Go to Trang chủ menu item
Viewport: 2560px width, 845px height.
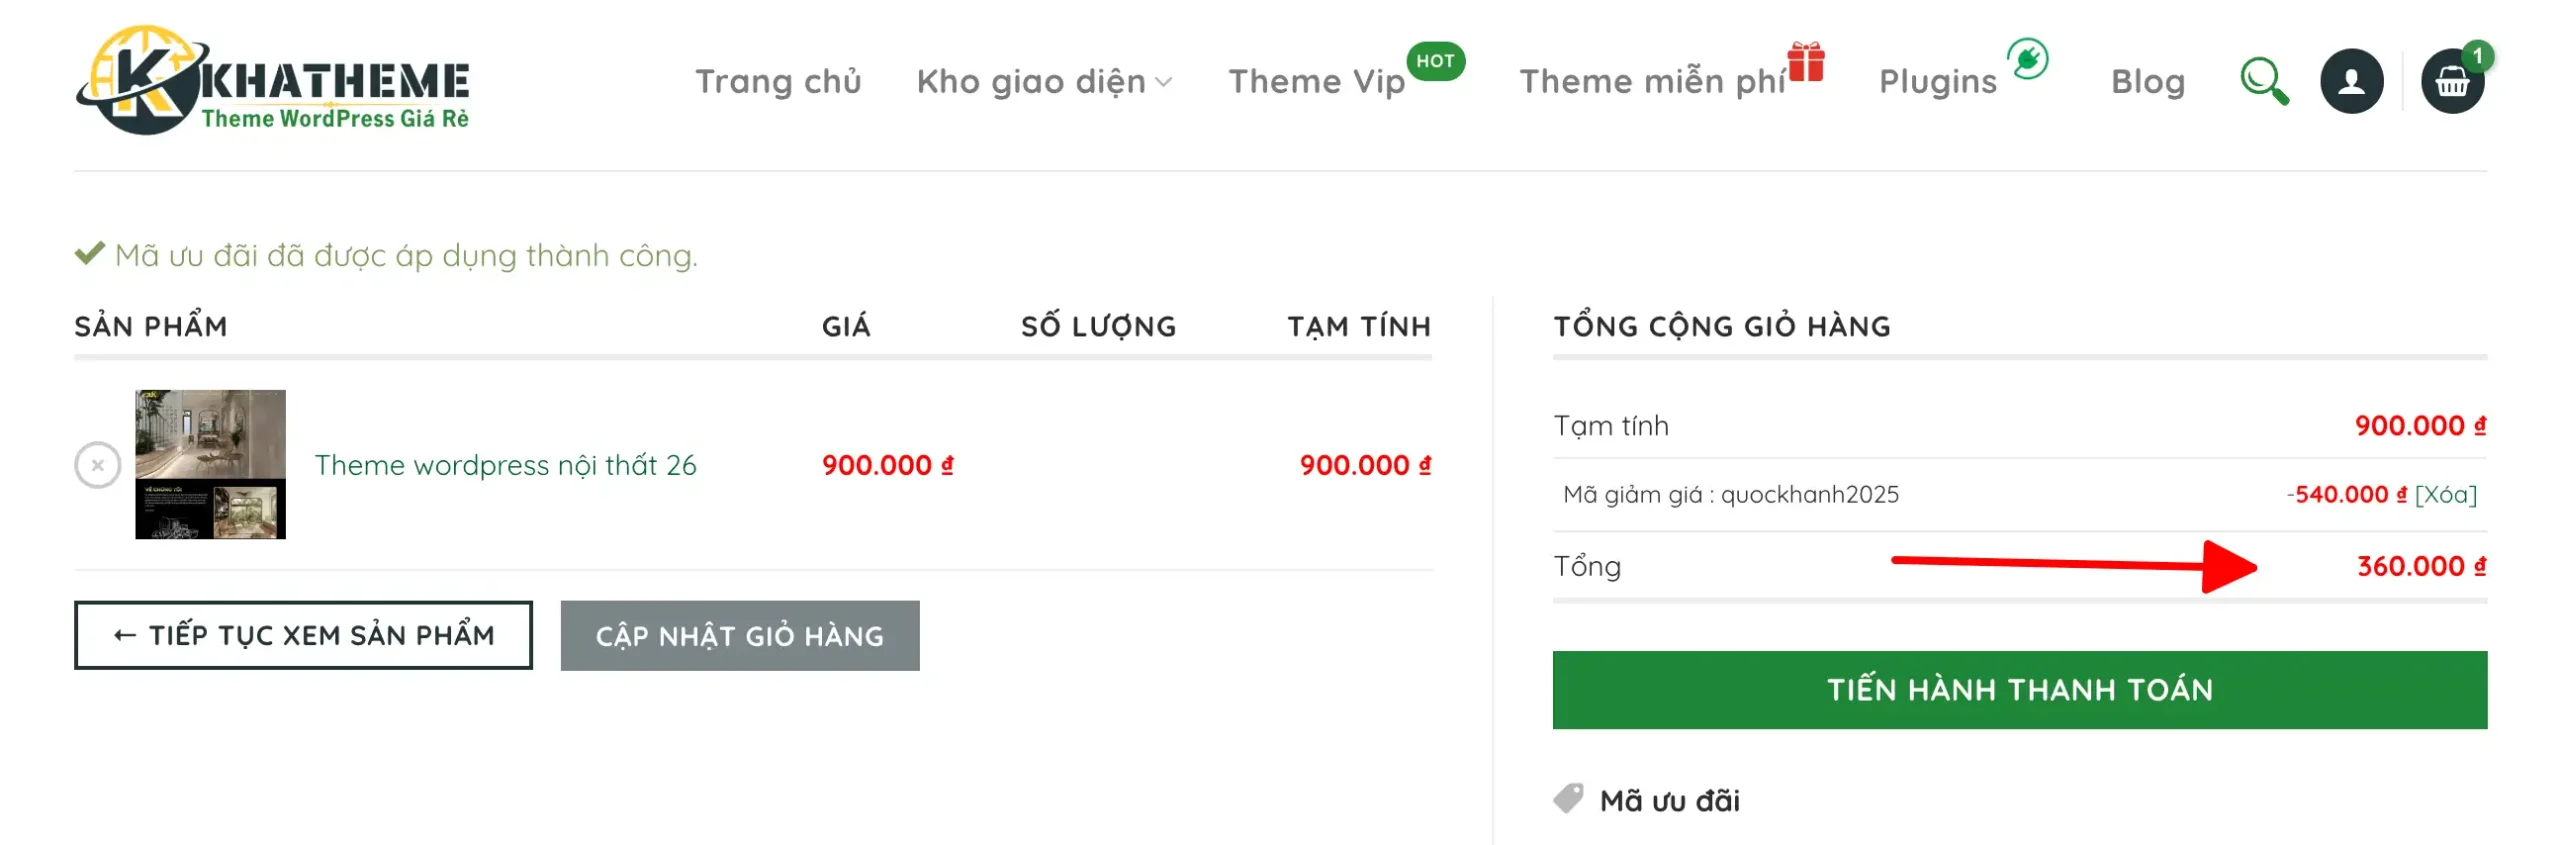tap(778, 82)
